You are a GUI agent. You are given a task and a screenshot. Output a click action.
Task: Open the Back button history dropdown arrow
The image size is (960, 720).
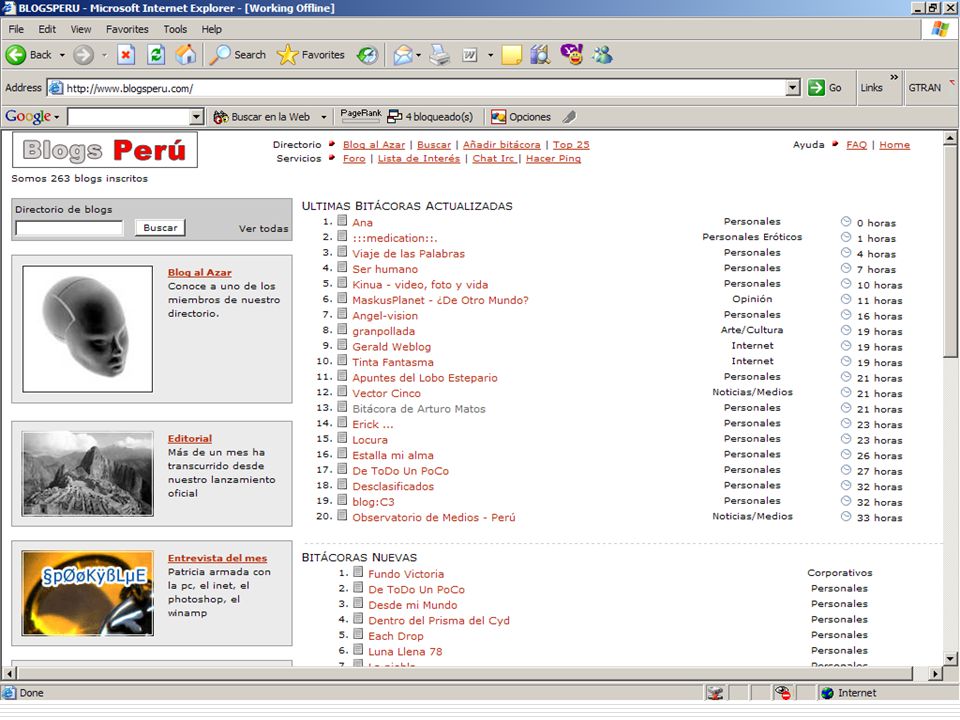point(62,55)
